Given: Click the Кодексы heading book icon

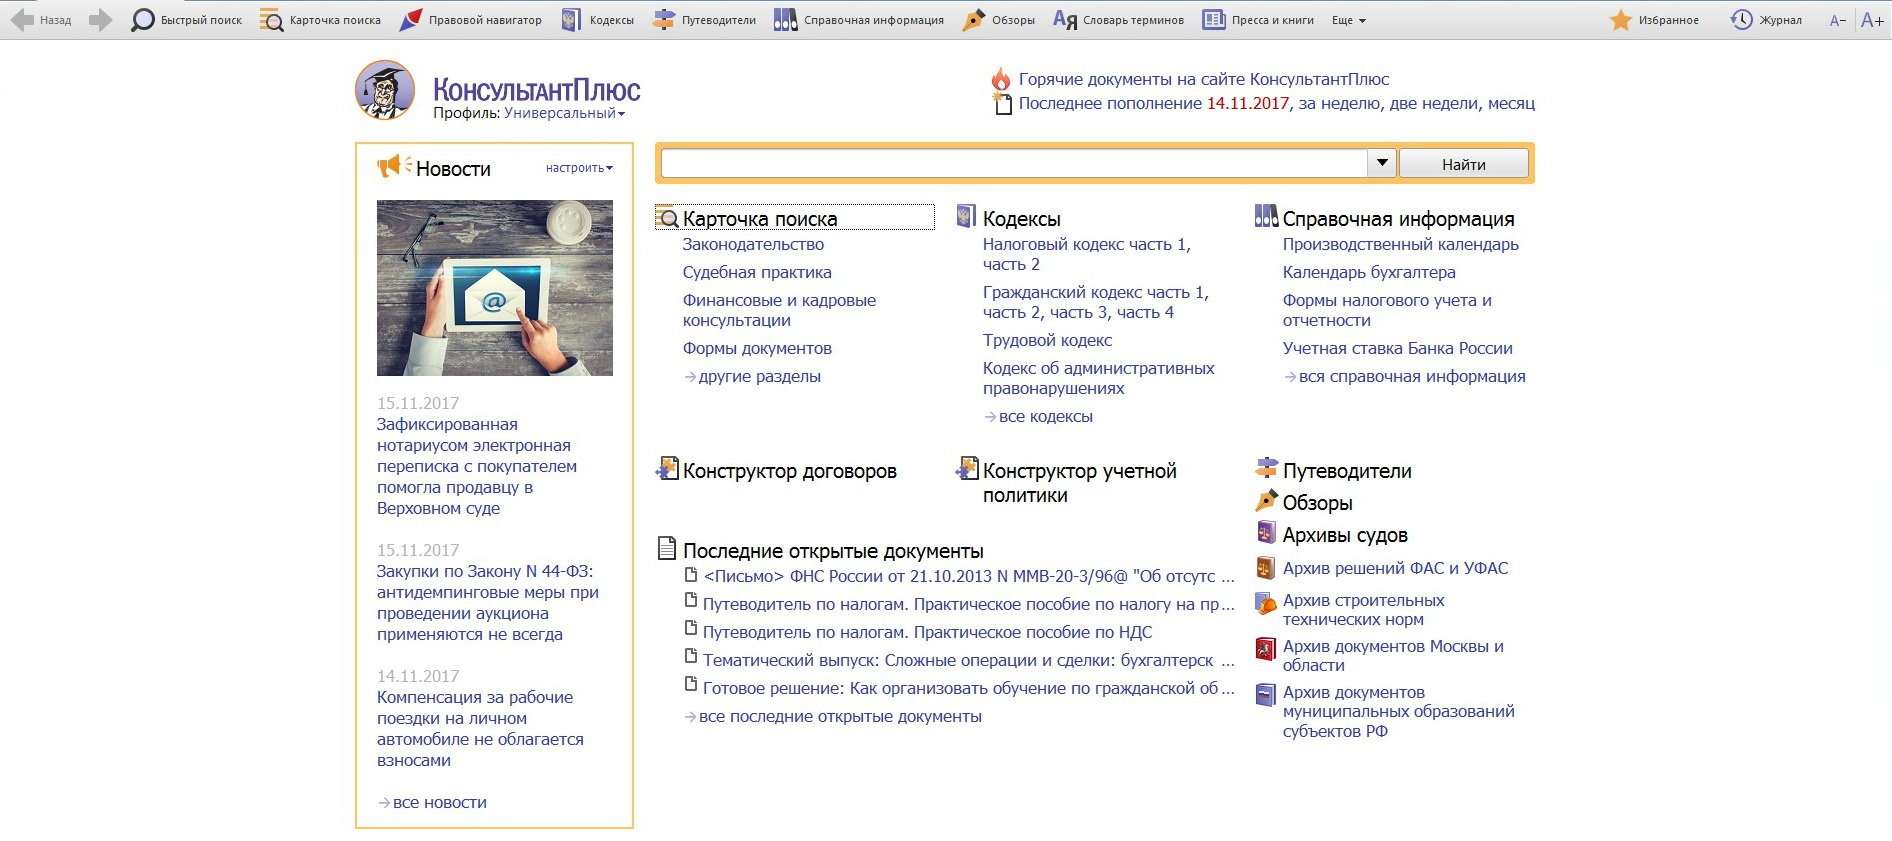Looking at the screenshot, I should coord(966,216).
